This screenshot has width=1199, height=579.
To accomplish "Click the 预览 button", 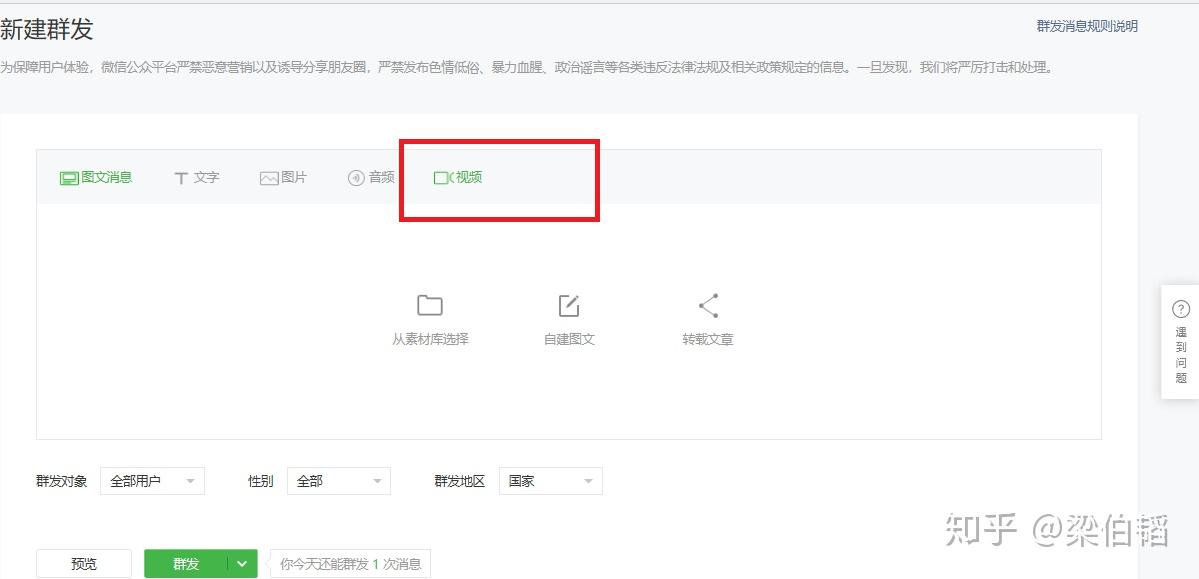I will pyautogui.click(x=84, y=564).
